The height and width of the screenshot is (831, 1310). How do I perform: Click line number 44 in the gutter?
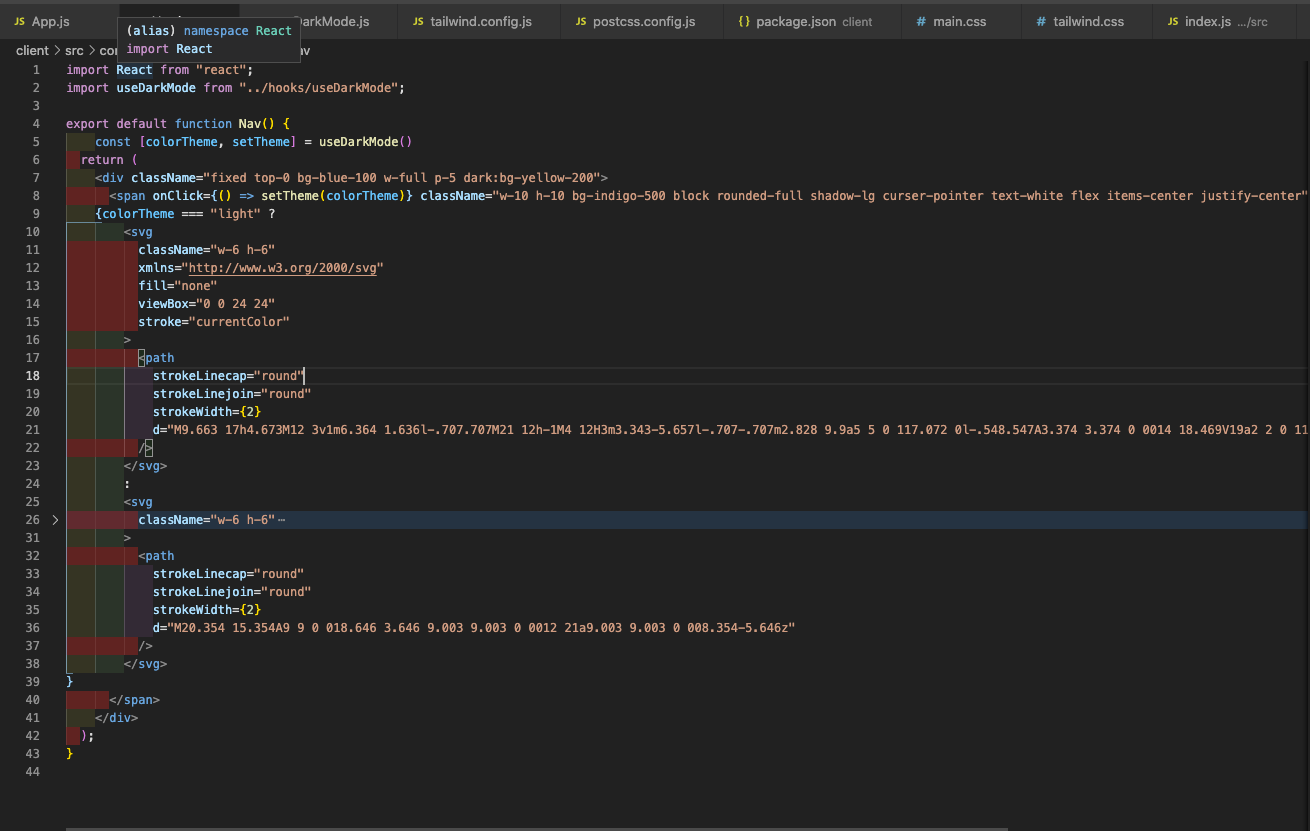click(x=33, y=772)
